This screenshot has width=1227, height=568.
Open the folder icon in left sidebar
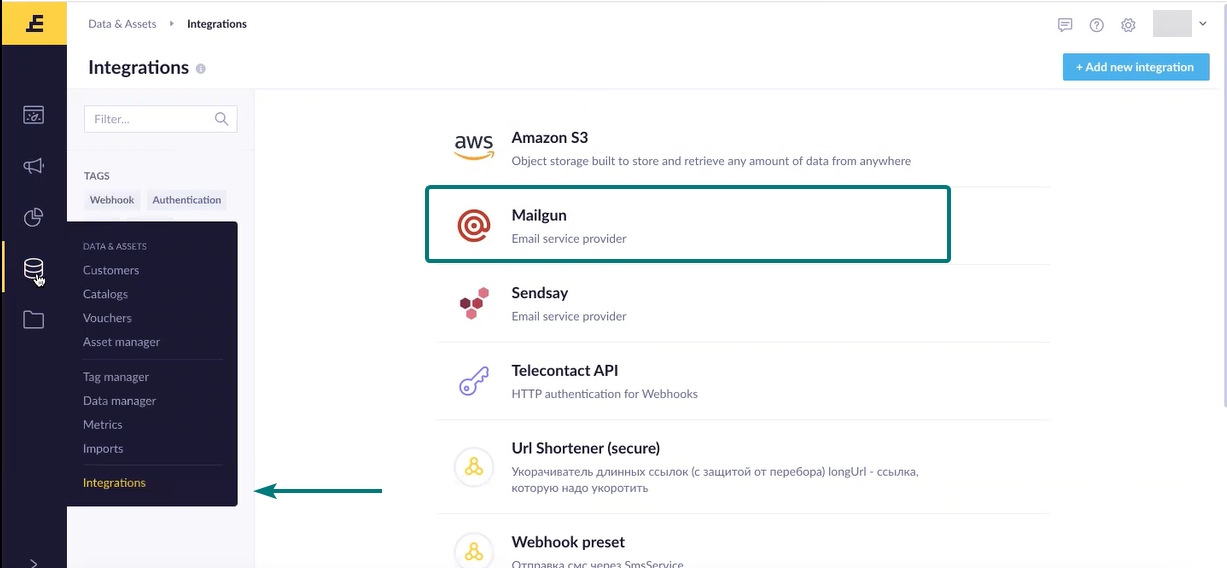[33, 320]
